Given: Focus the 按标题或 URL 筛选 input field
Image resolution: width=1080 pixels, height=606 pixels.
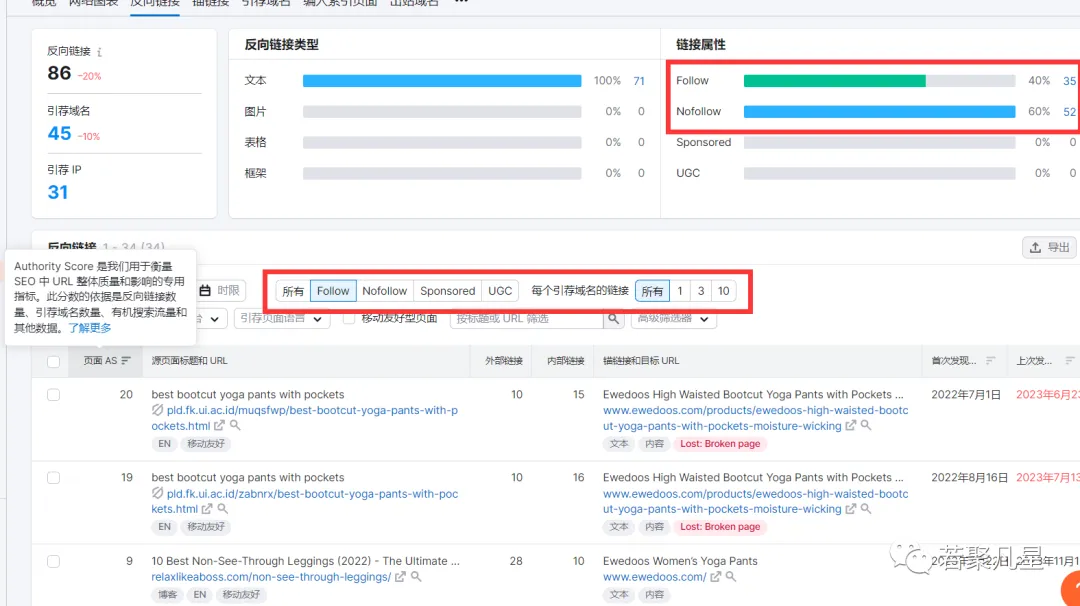Looking at the screenshot, I should (527, 319).
